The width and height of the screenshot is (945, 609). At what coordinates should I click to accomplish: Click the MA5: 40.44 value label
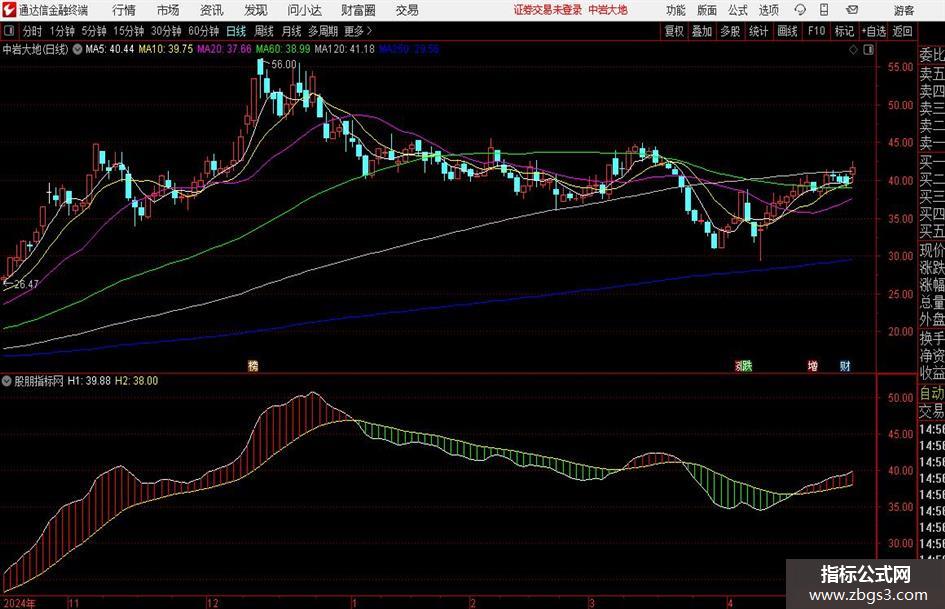pyautogui.click(x=110, y=49)
